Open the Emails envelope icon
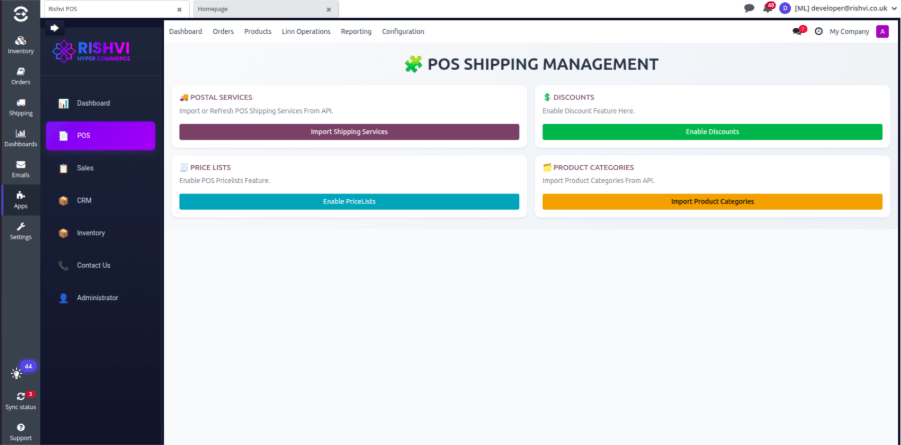 [x=20, y=169]
